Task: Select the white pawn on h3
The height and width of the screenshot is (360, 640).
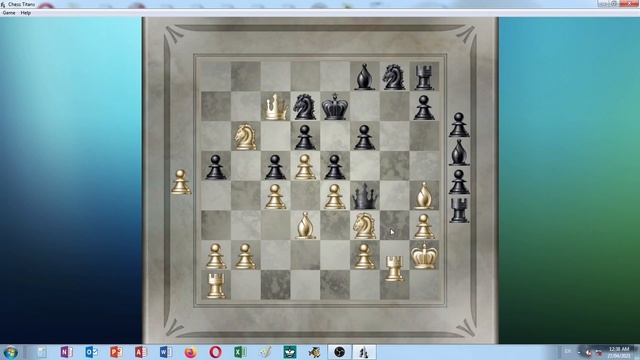Action: (424, 227)
